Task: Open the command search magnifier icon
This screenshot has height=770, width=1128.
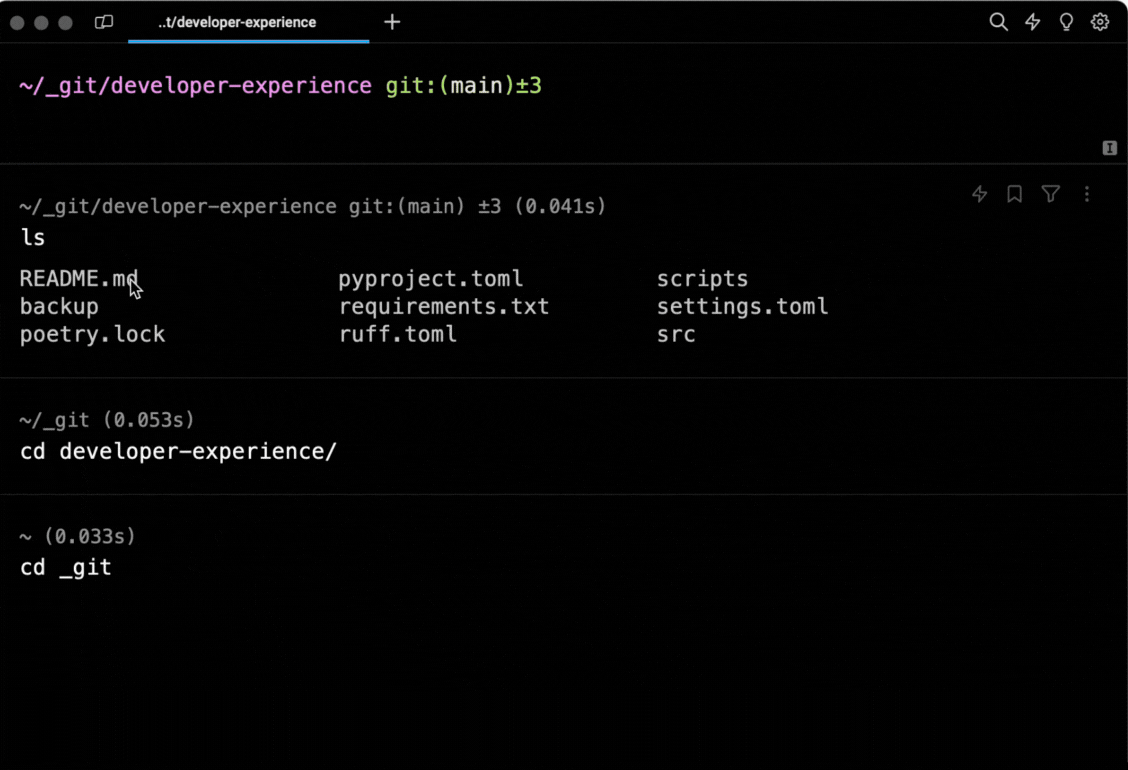Action: [x=998, y=22]
